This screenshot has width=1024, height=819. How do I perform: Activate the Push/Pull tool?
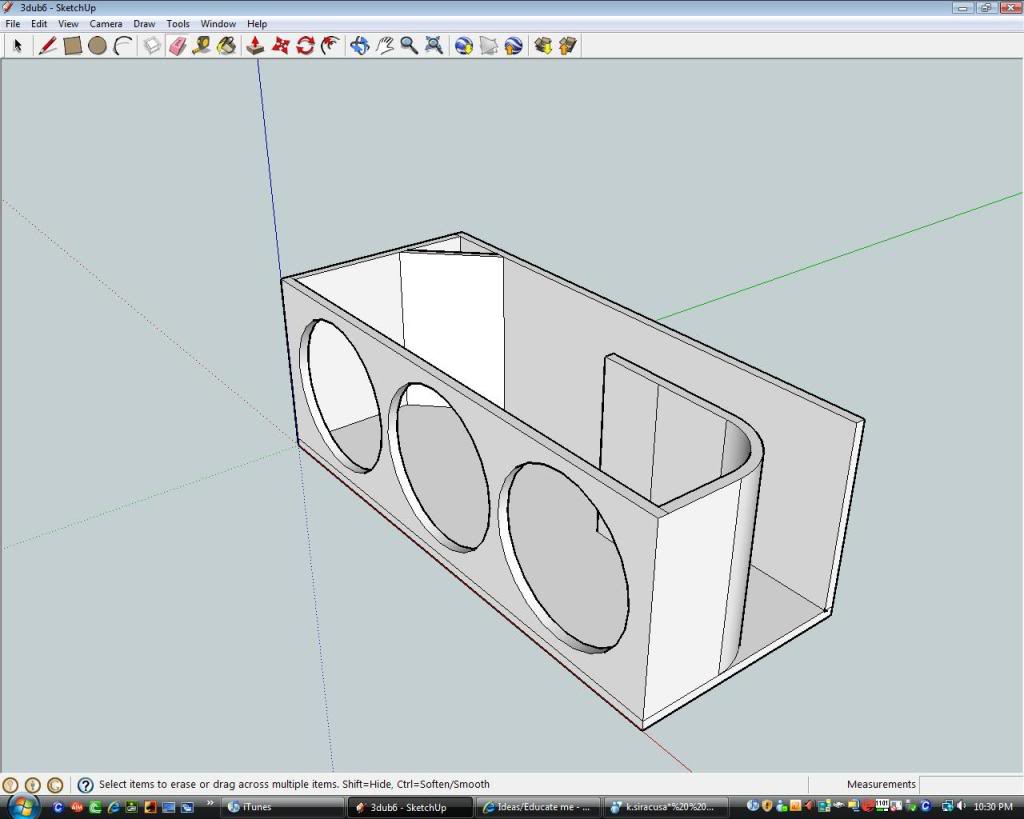[254, 45]
